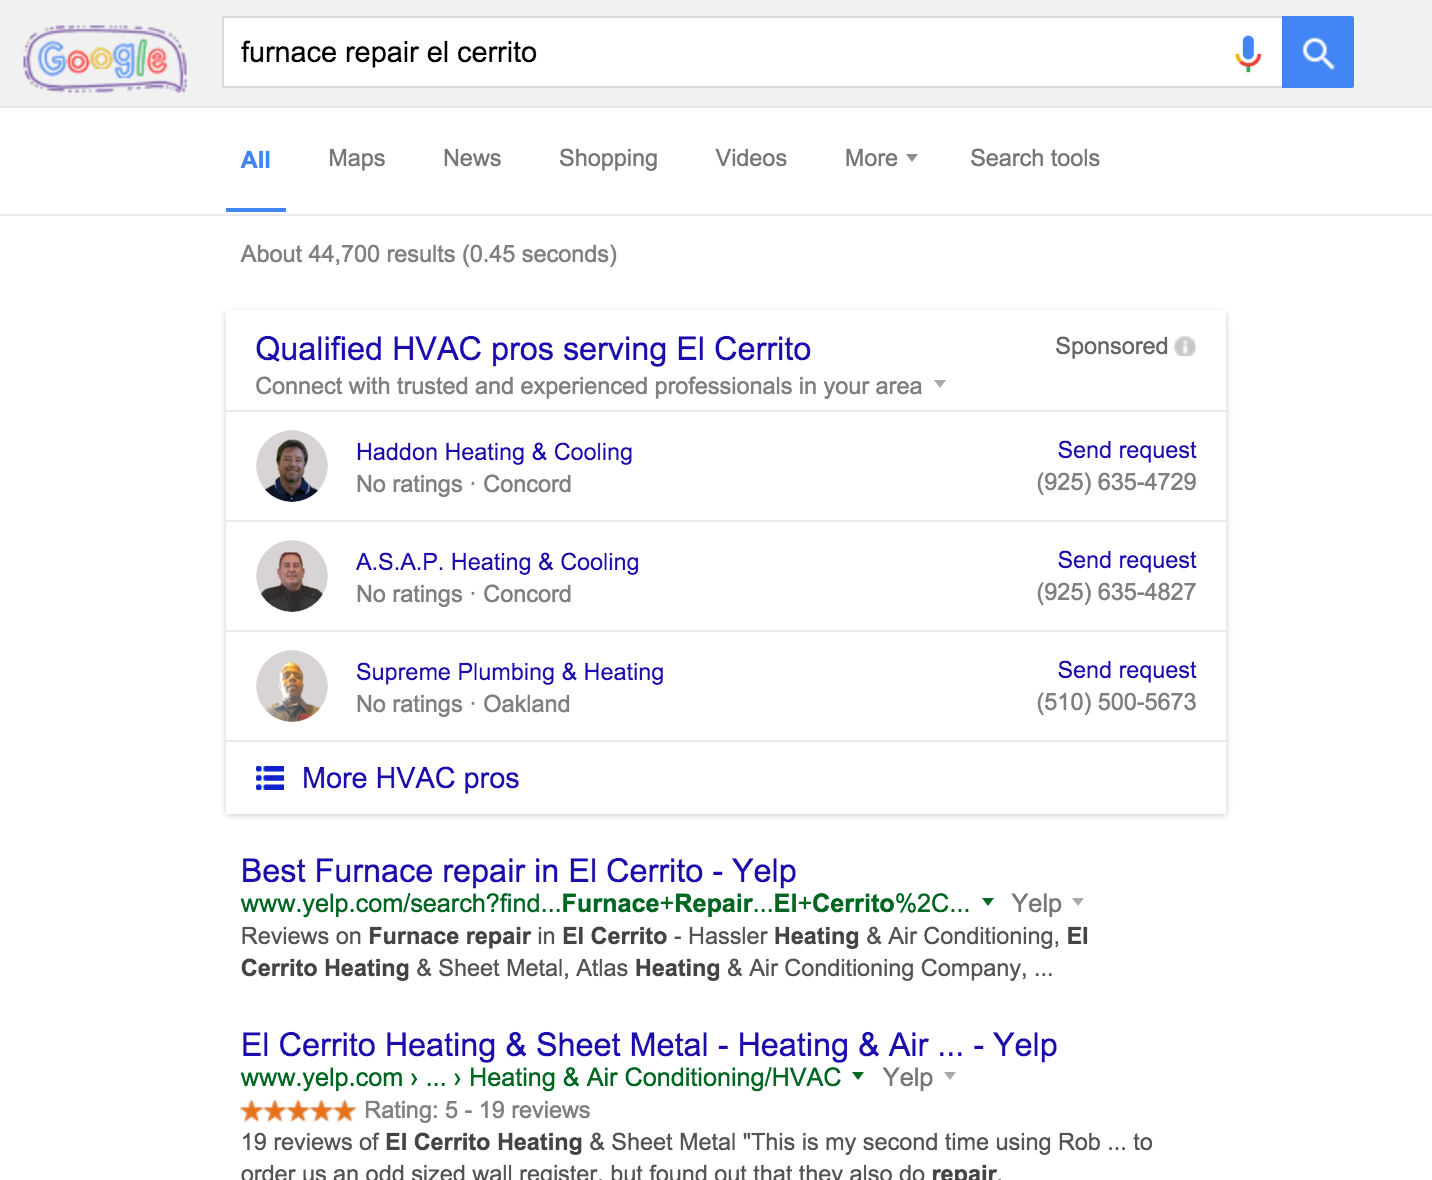
Task: Switch to the Videos tab
Action: (751, 158)
